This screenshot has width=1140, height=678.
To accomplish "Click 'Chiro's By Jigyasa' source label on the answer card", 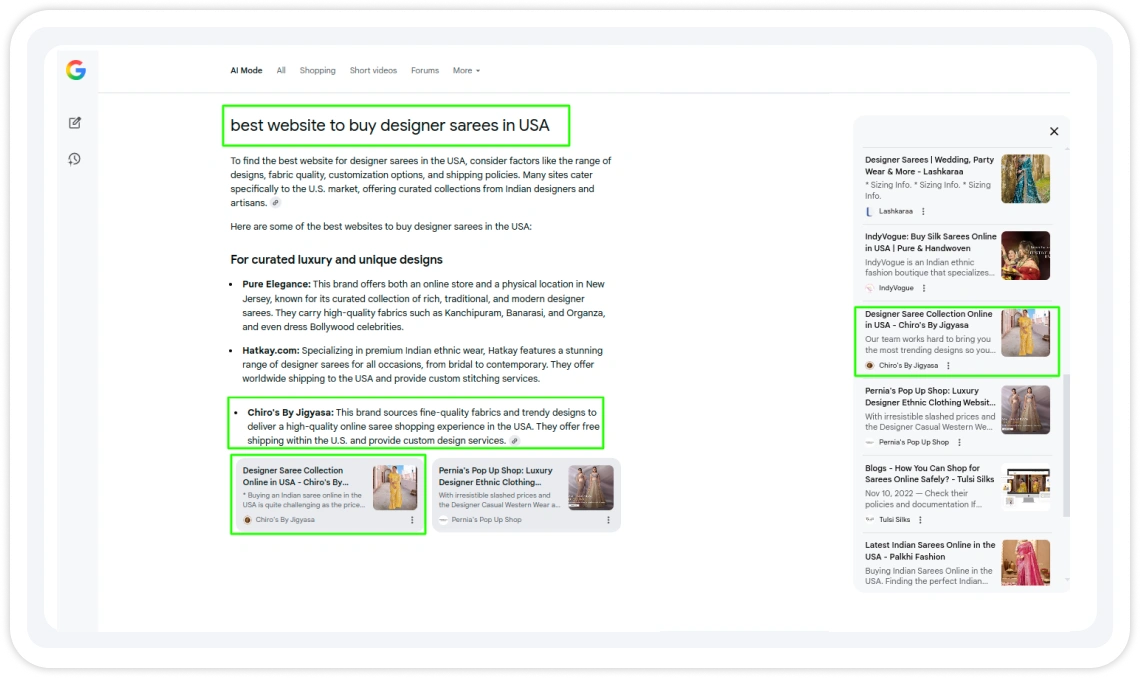I will (285, 520).
